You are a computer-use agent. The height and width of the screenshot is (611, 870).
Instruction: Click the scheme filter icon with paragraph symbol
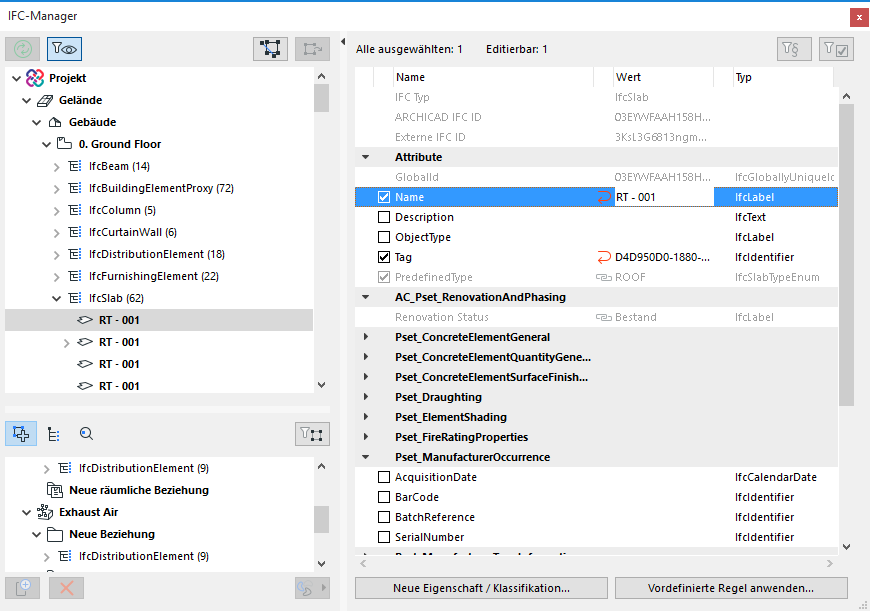pyautogui.click(x=794, y=49)
